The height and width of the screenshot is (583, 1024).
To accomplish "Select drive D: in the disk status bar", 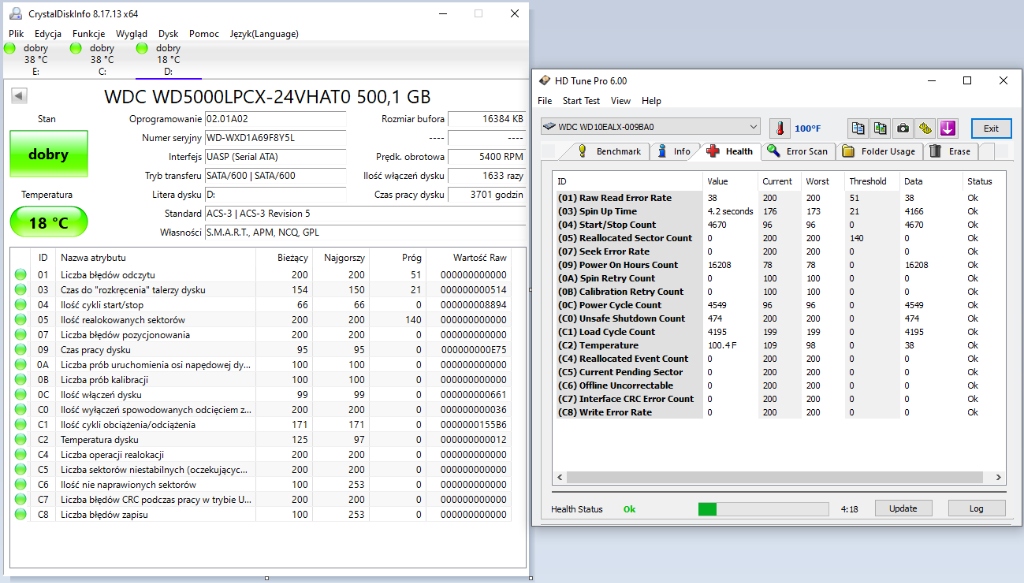I will [168, 59].
